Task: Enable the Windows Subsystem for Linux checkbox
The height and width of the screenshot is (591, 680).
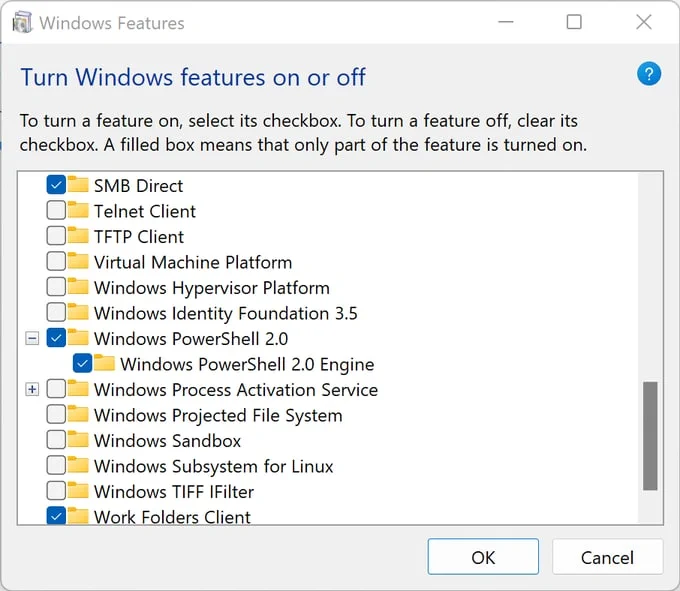Action: 56,465
